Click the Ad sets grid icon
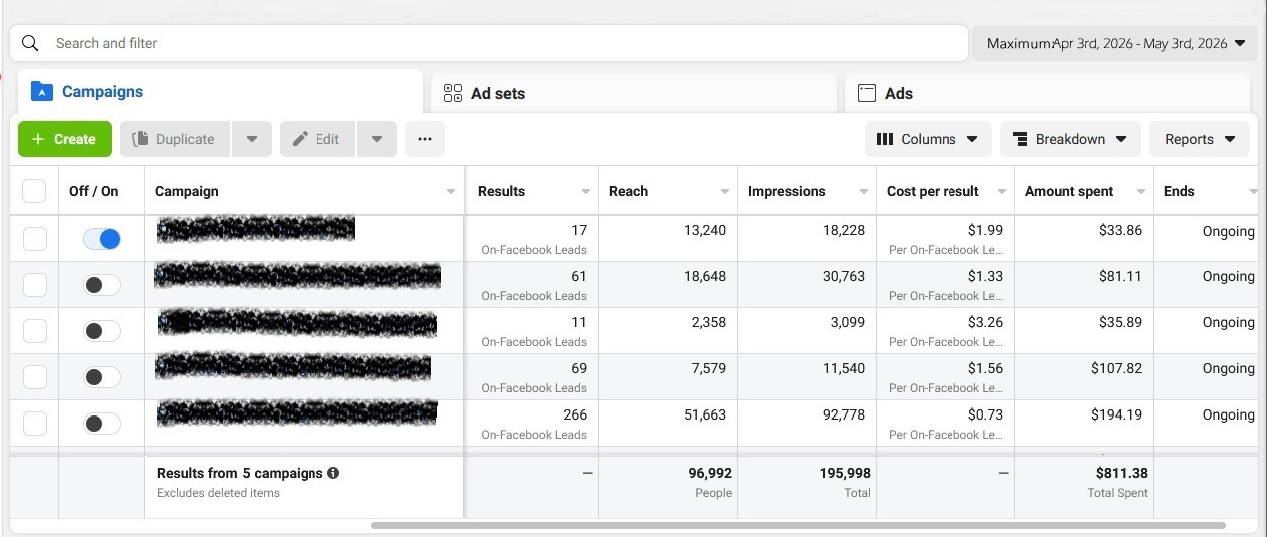This screenshot has width=1267, height=537. pyautogui.click(x=452, y=93)
